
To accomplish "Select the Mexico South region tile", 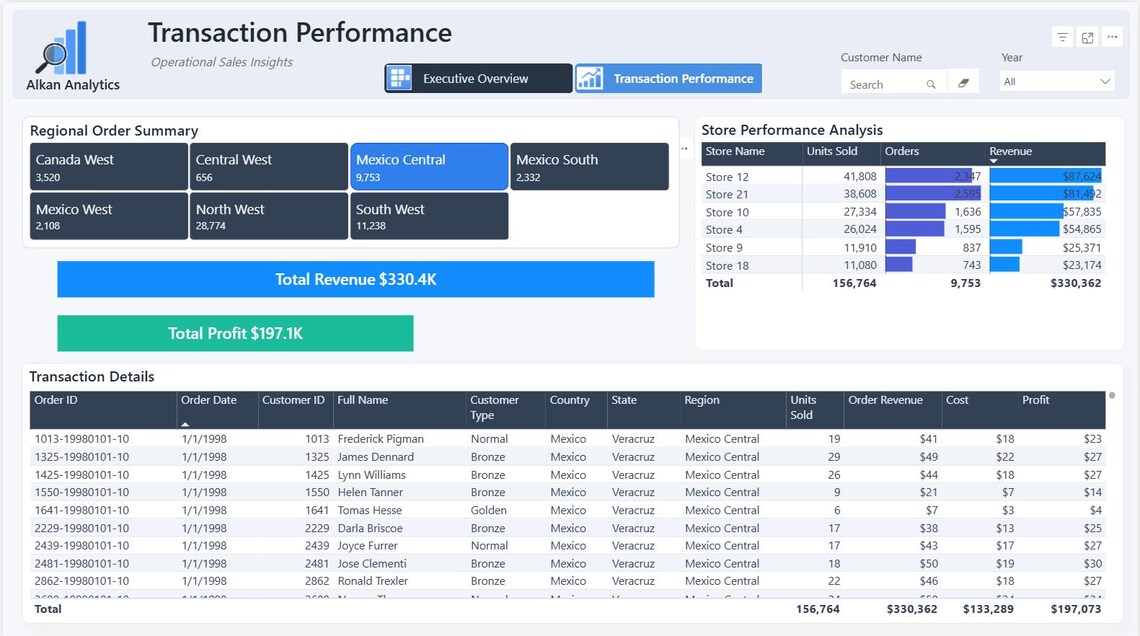I will (x=590, y=166).
